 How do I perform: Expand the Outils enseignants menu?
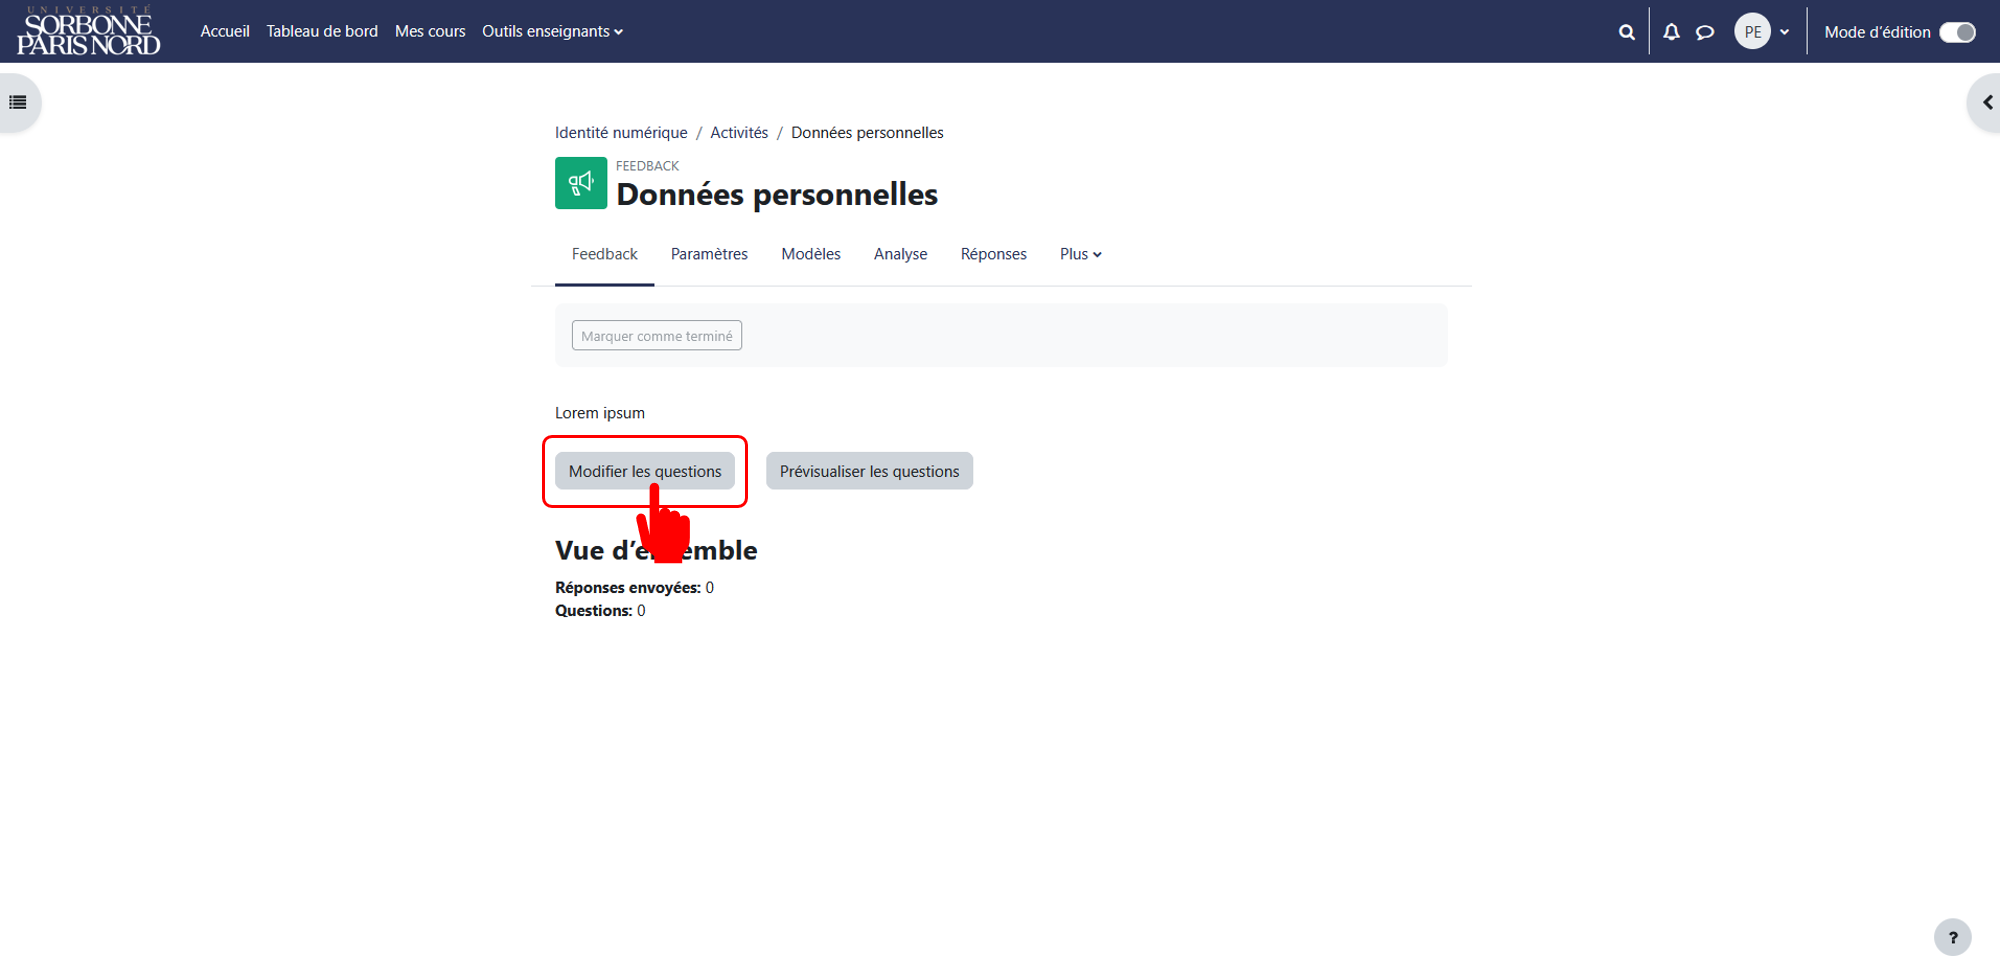coord(552,31)
